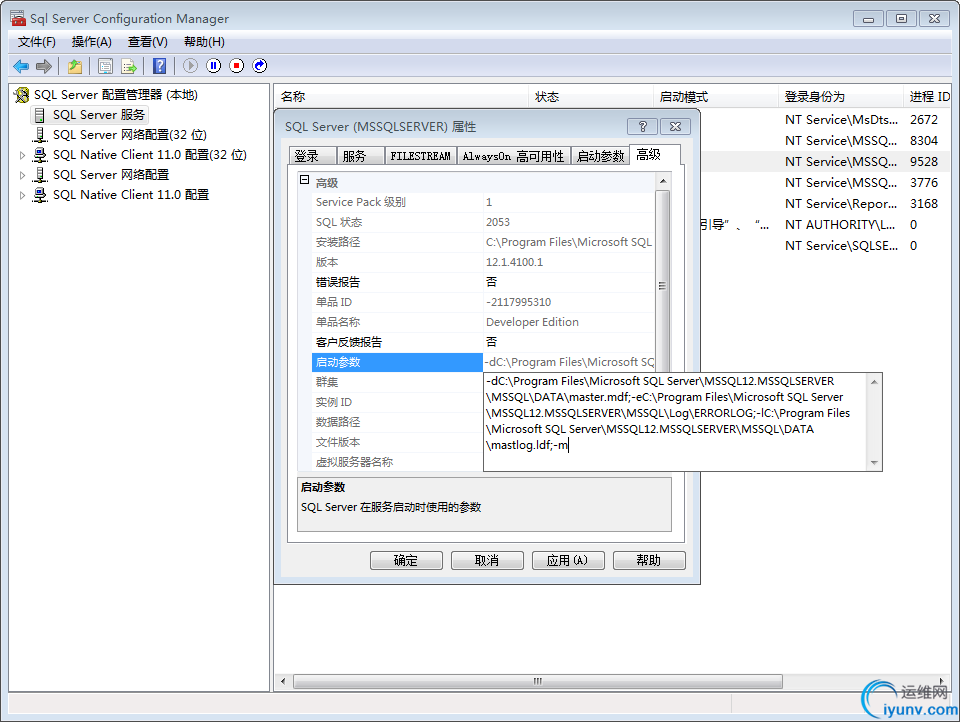The width and height of the screenshot is (964, 726).
Task: Select the NT Service\Repor... row
Action: (x=825, y=203)
